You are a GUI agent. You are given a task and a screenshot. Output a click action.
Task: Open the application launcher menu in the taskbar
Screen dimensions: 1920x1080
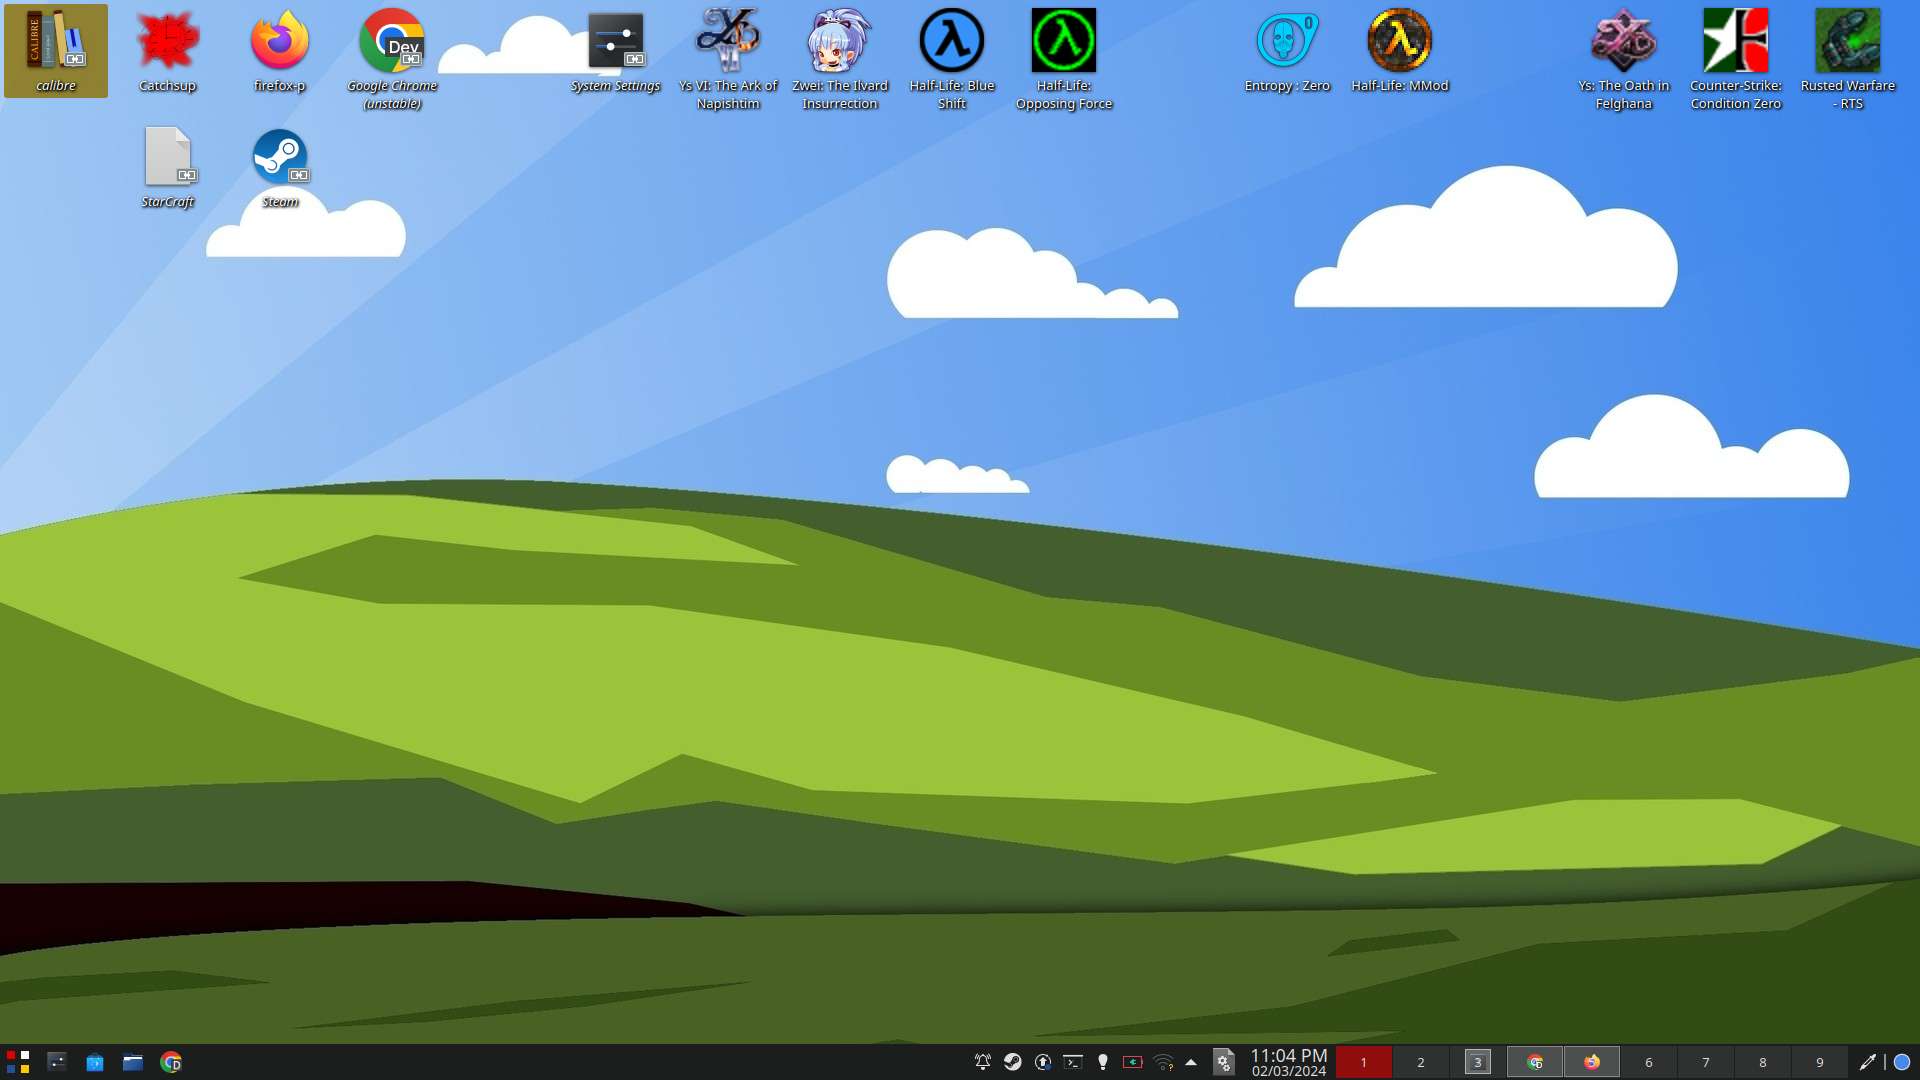pyautogui.click(x=18, y=1062)
